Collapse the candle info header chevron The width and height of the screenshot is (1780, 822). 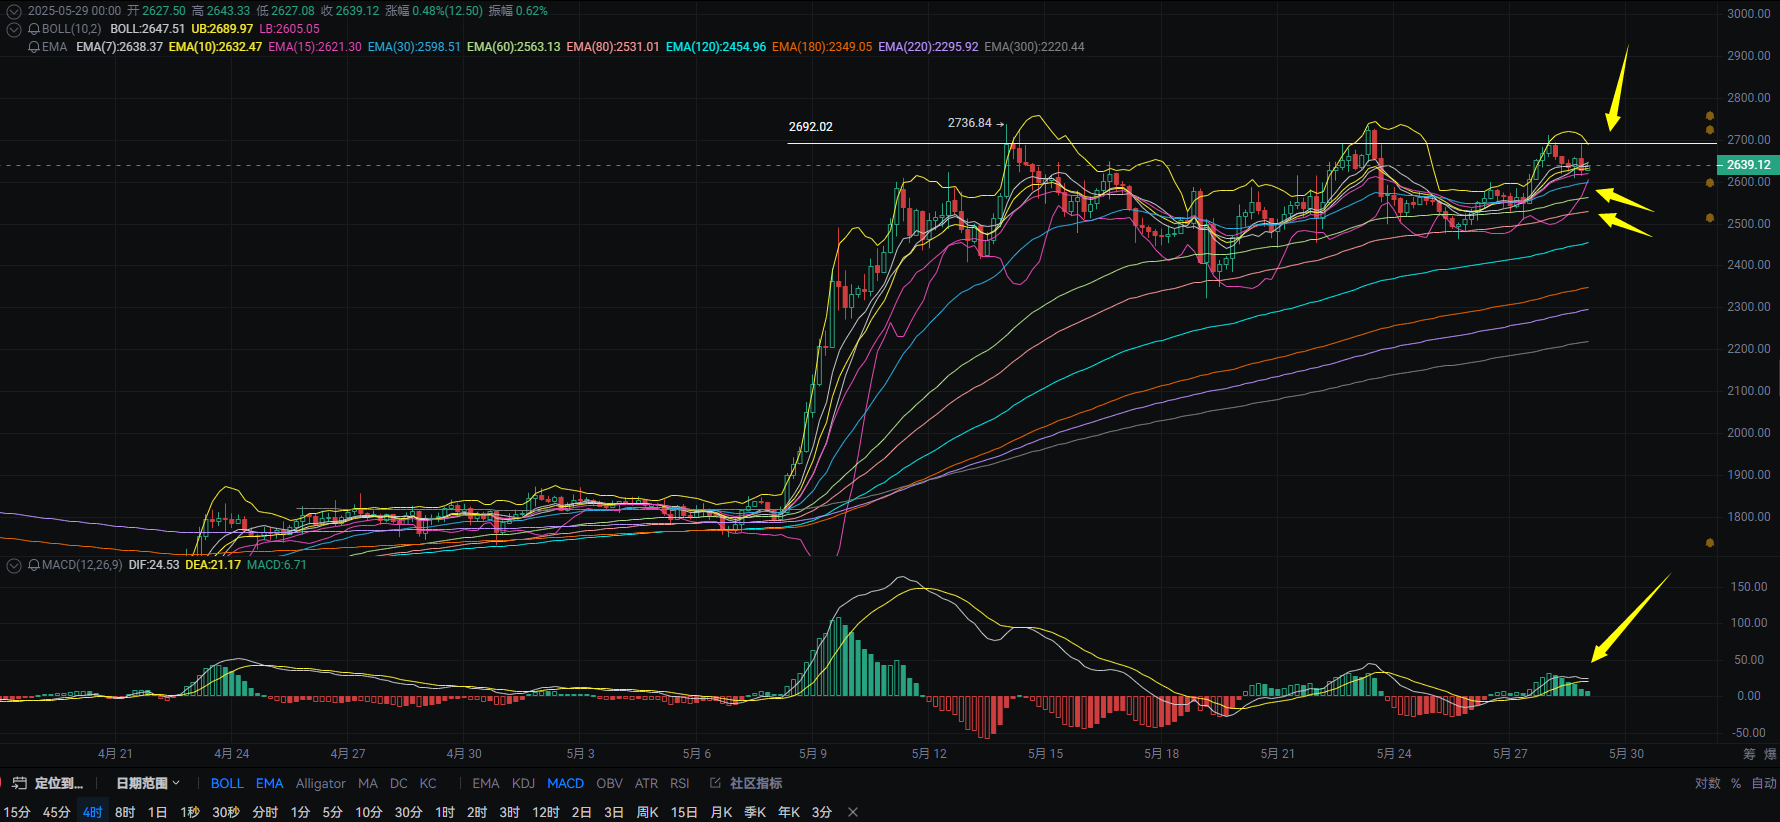tap(14, 11)
